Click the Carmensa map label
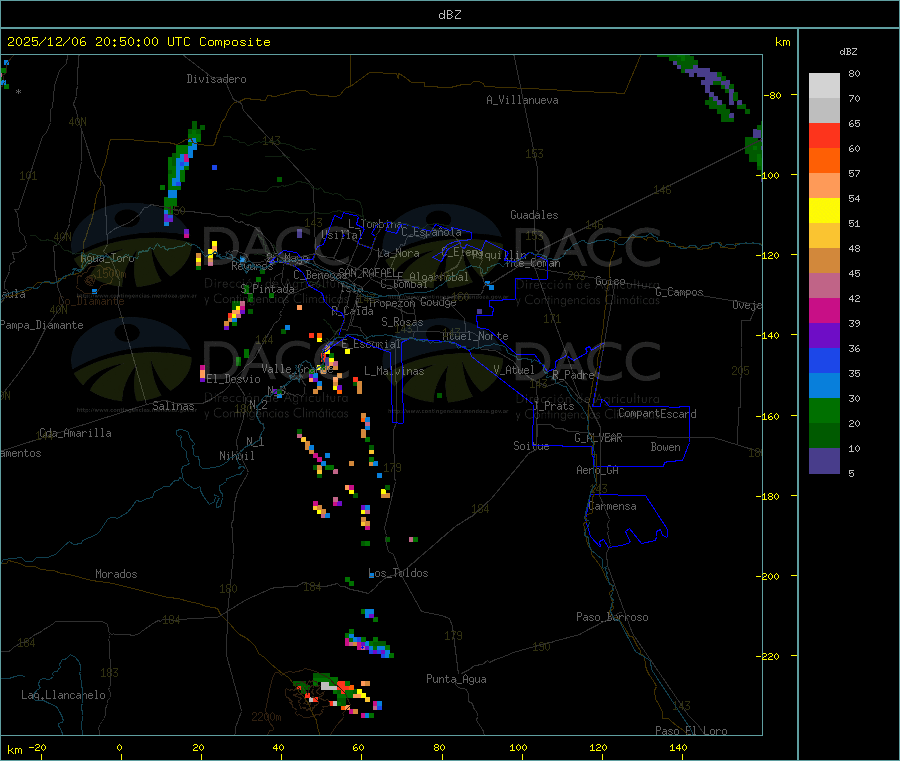 click(x=612, y=506)
